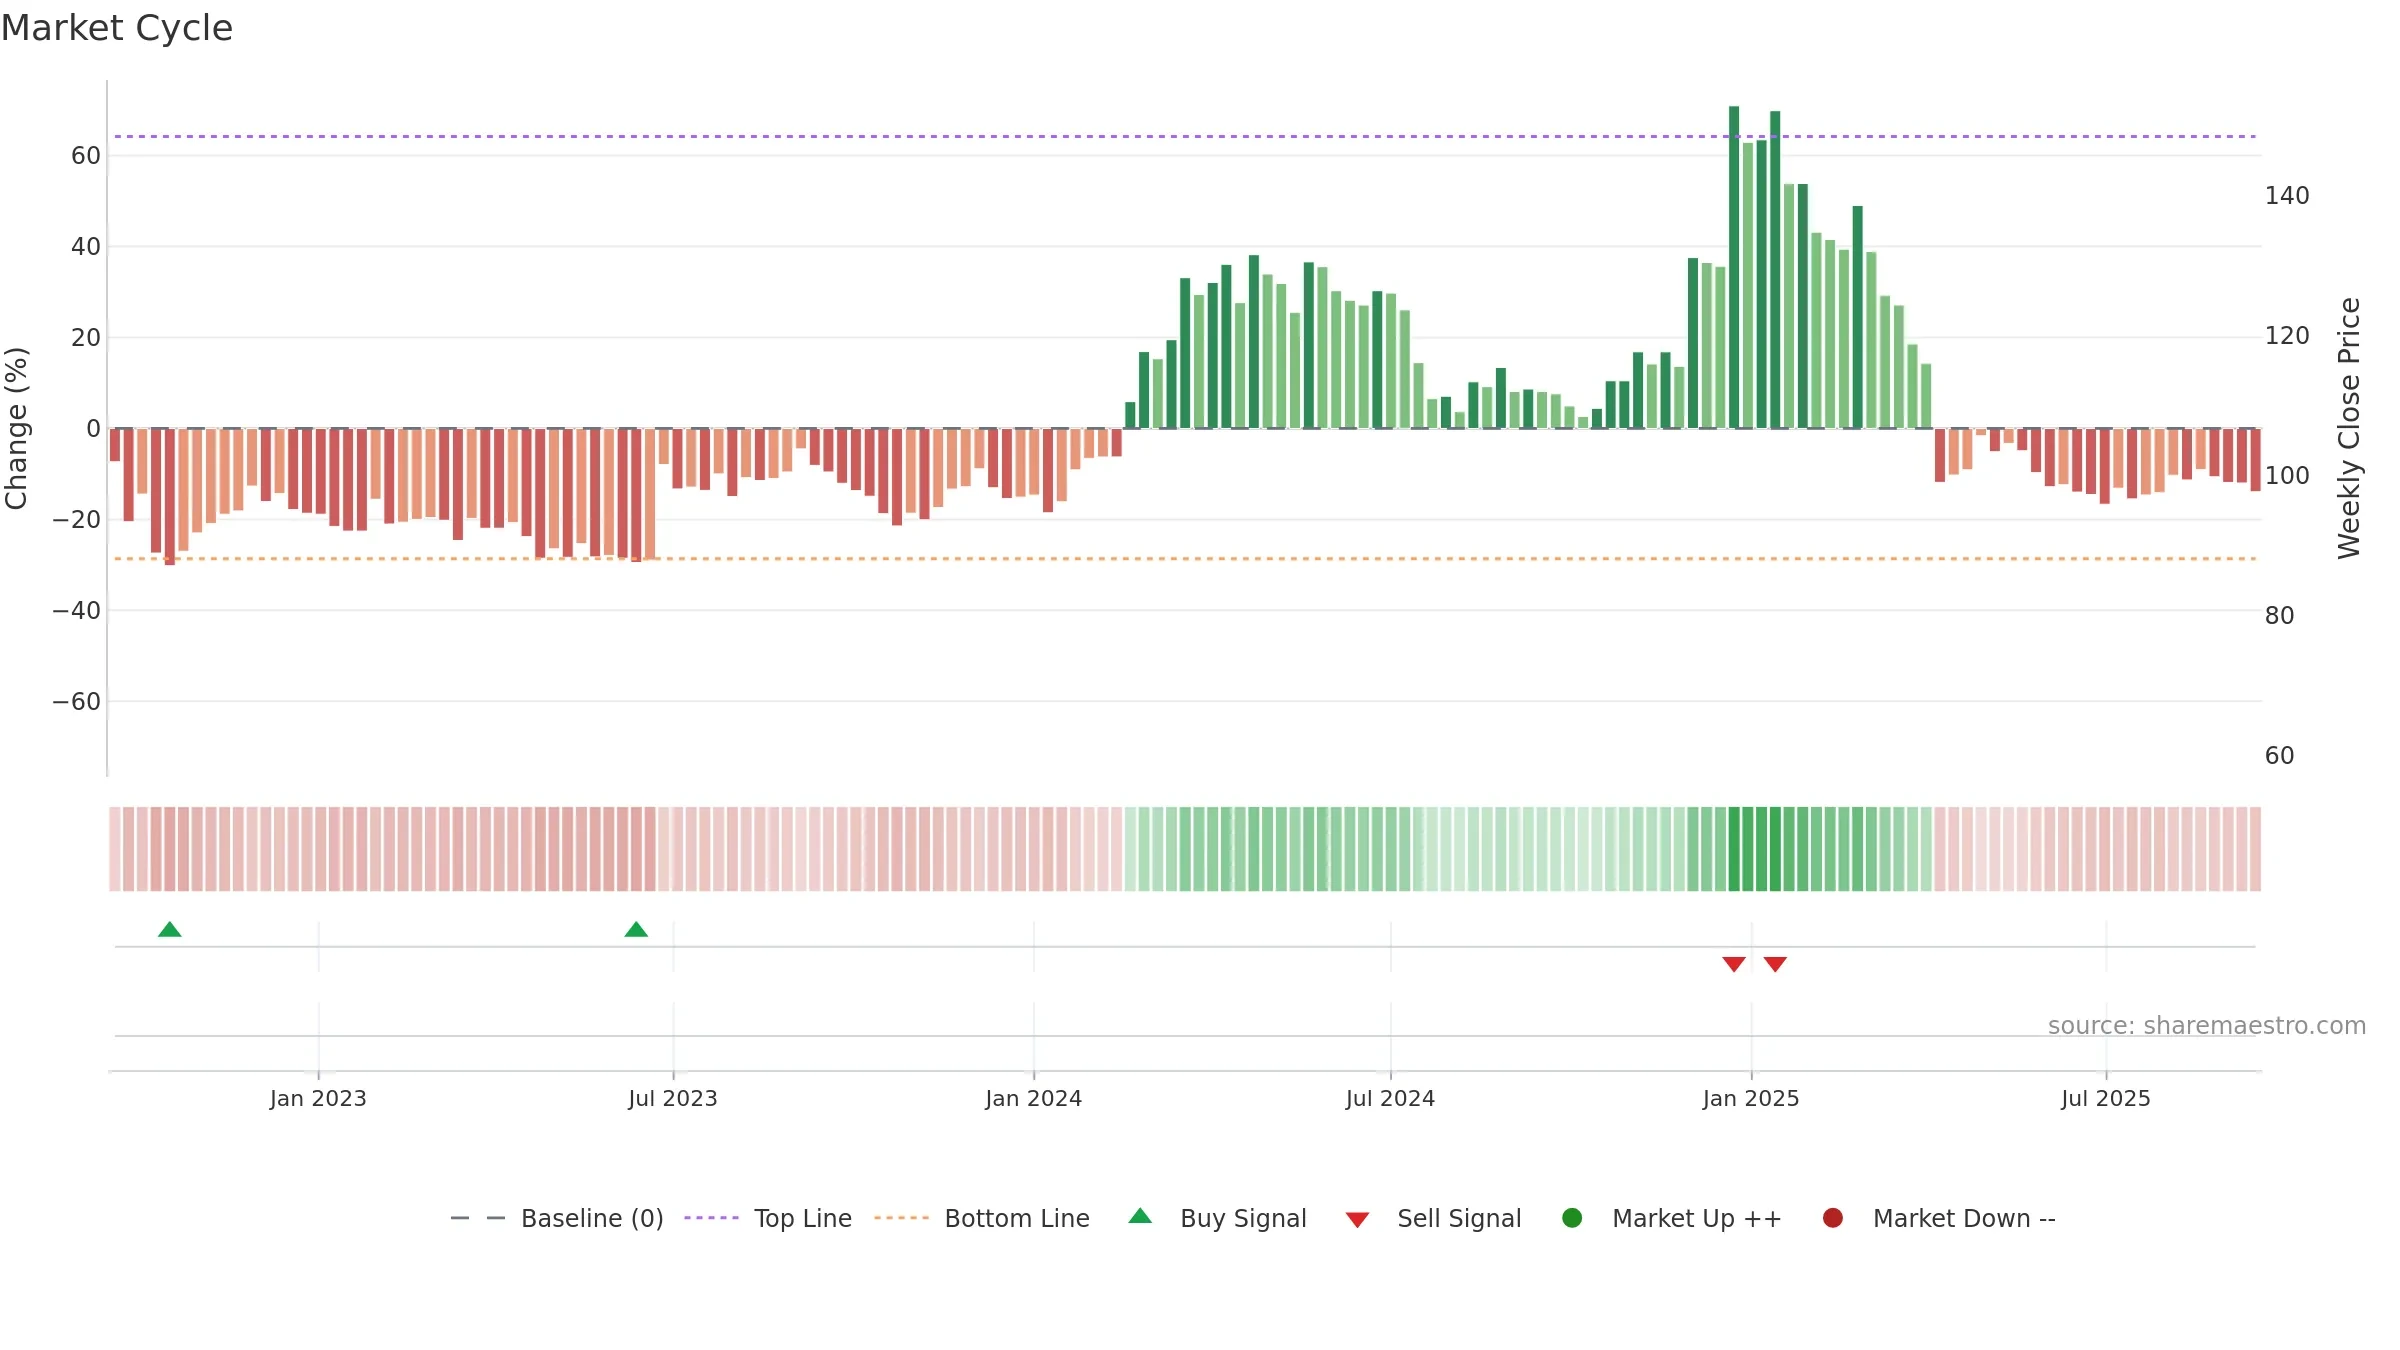The image size is (2400, 1350).
Task: Toggle the Baseline (0) legend entry
Action: click(x=557, y=1218)
